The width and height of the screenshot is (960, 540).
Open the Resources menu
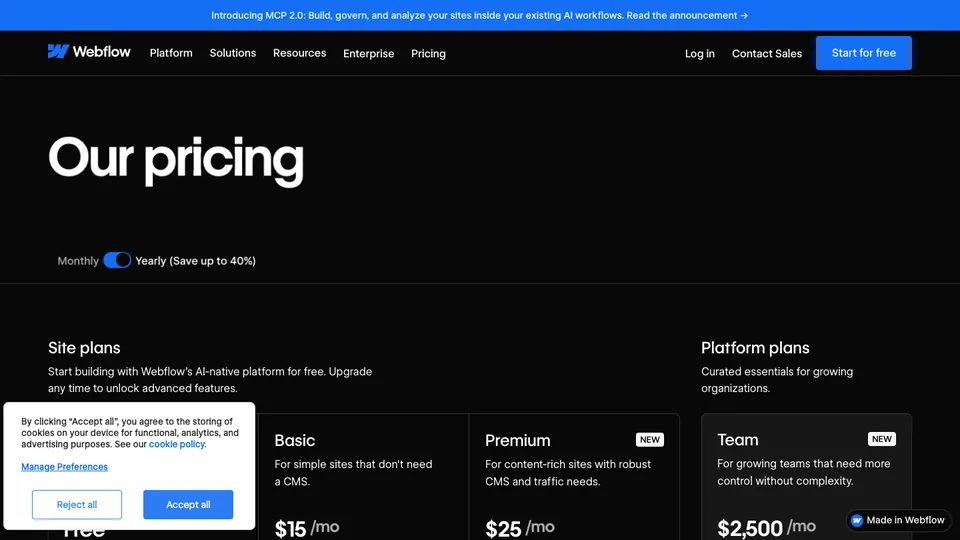(299, 53)
